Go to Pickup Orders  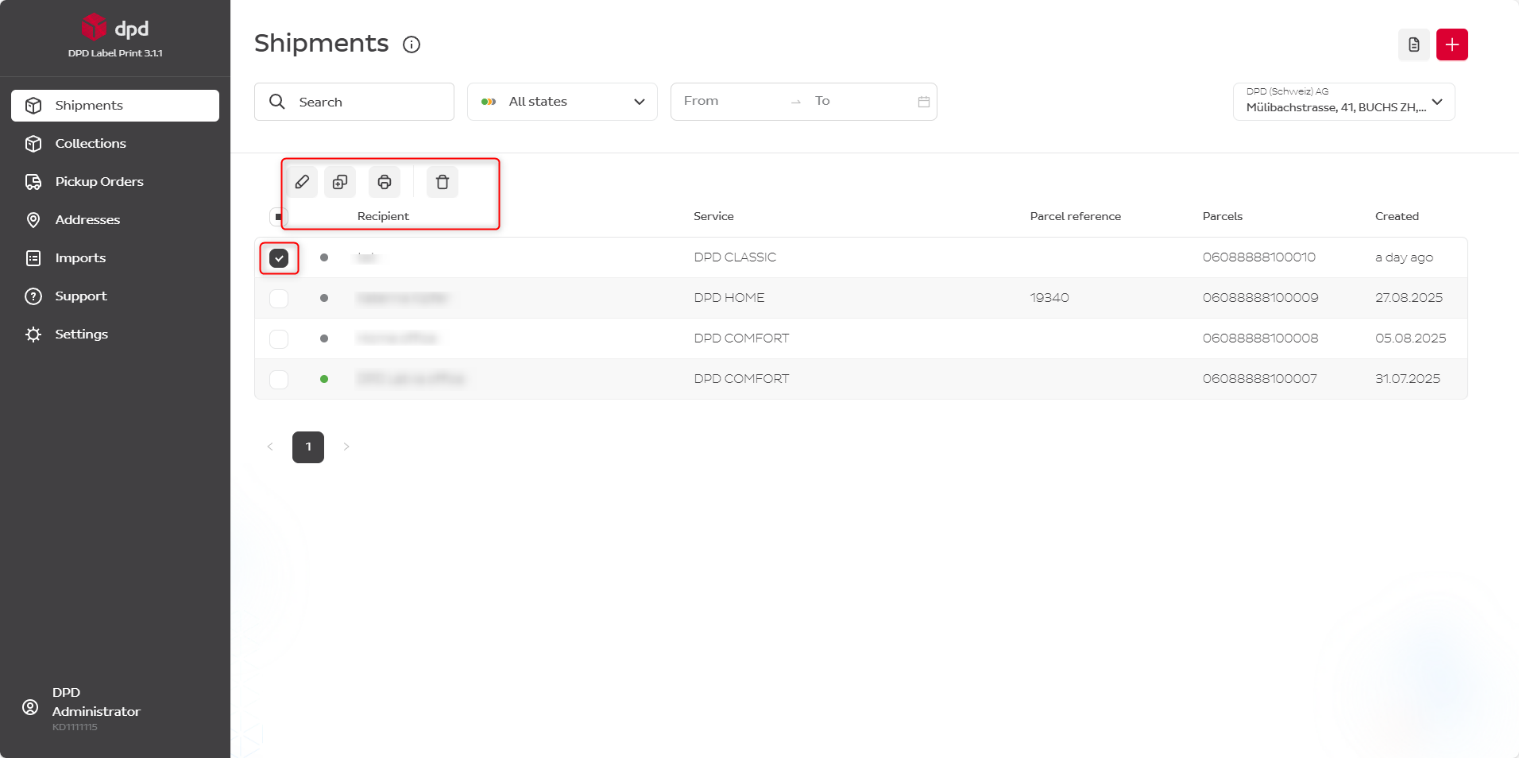[x=115, y=182]
